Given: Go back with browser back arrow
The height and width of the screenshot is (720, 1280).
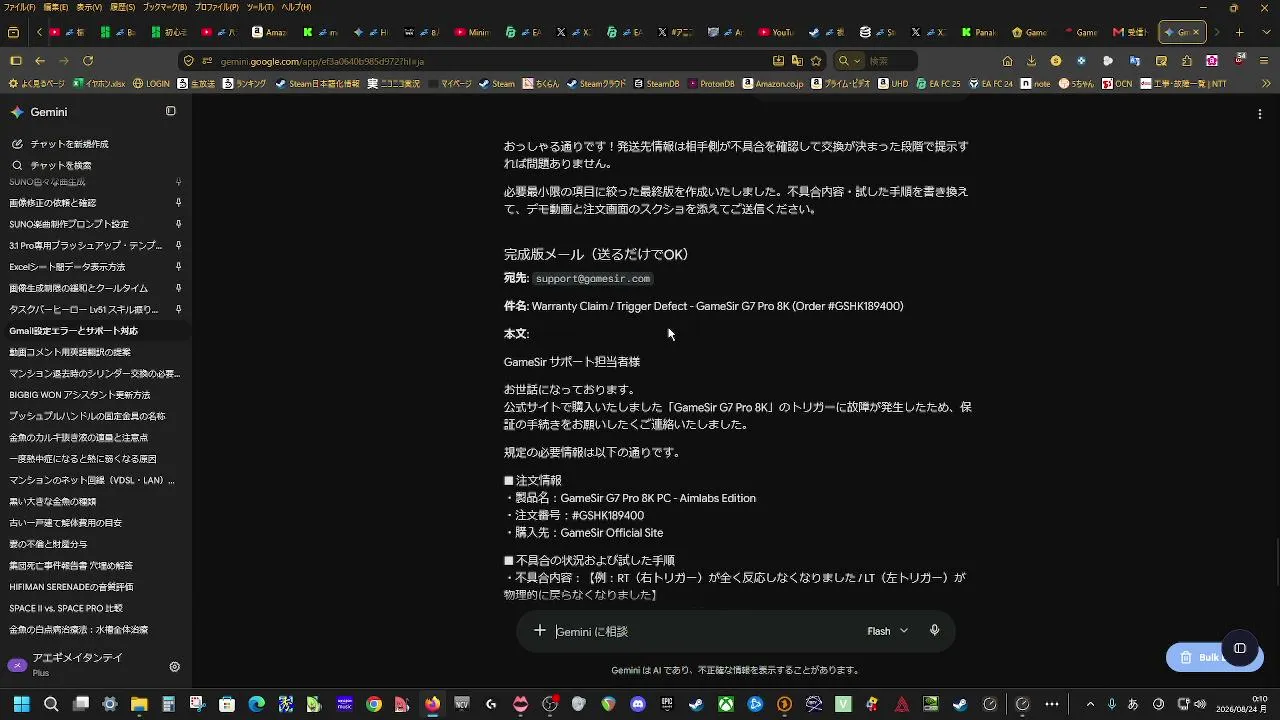Looking at the screenshot, I should tap(40, 61).
